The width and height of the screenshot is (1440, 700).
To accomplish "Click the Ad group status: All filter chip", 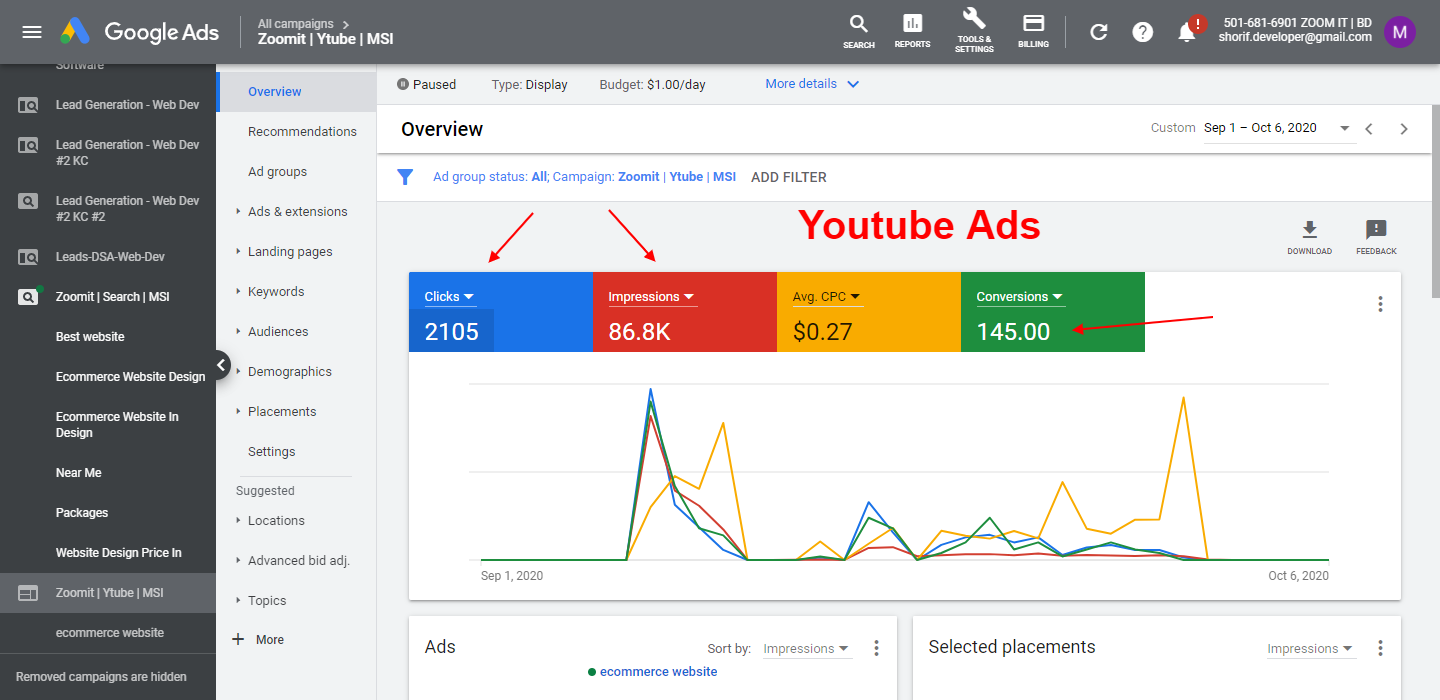I will coord(490,177).
